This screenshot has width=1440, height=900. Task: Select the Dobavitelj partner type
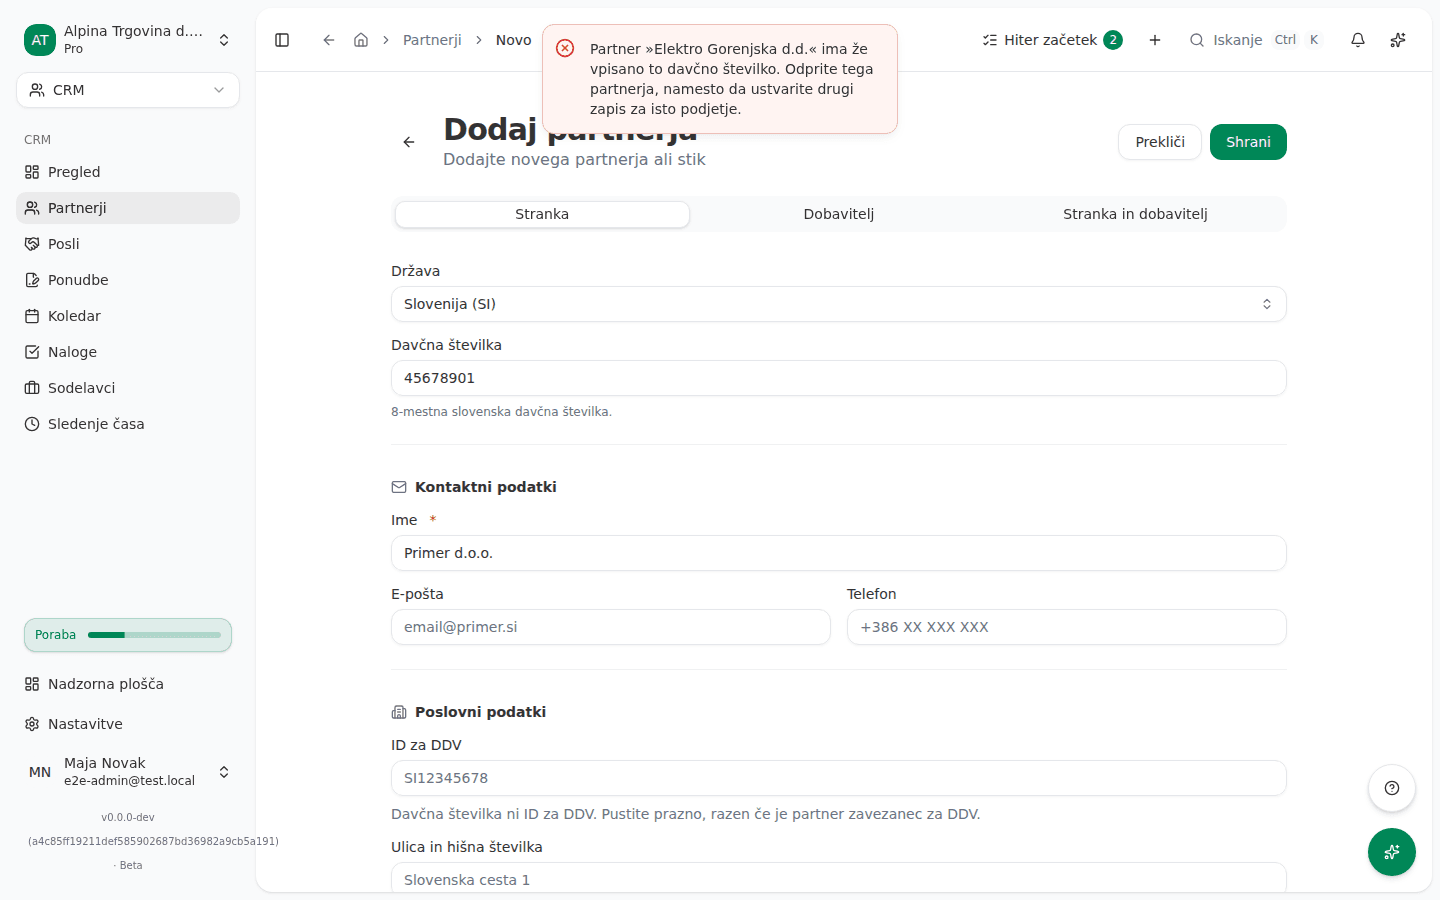[x=839, y=214]
